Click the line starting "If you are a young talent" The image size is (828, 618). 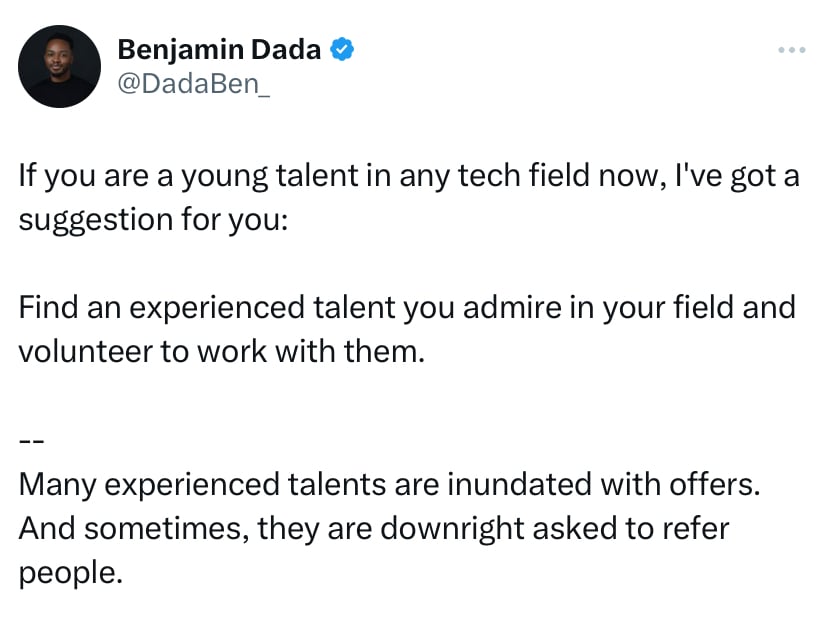[408, 177]
